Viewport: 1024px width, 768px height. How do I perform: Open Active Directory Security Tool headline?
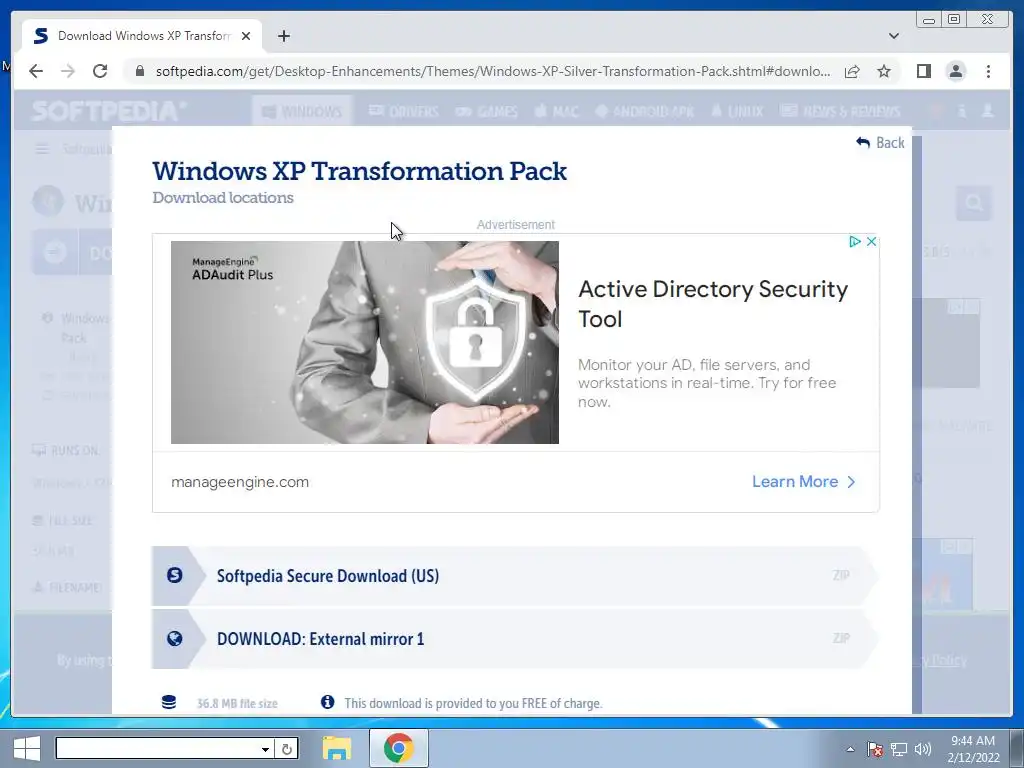coord(713,304)
